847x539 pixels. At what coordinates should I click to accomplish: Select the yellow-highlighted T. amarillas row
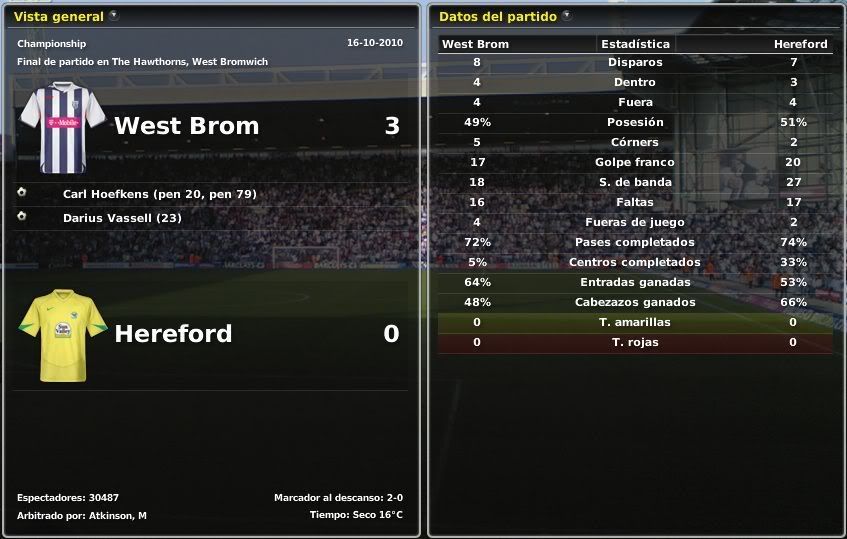[x=635, y=322]
